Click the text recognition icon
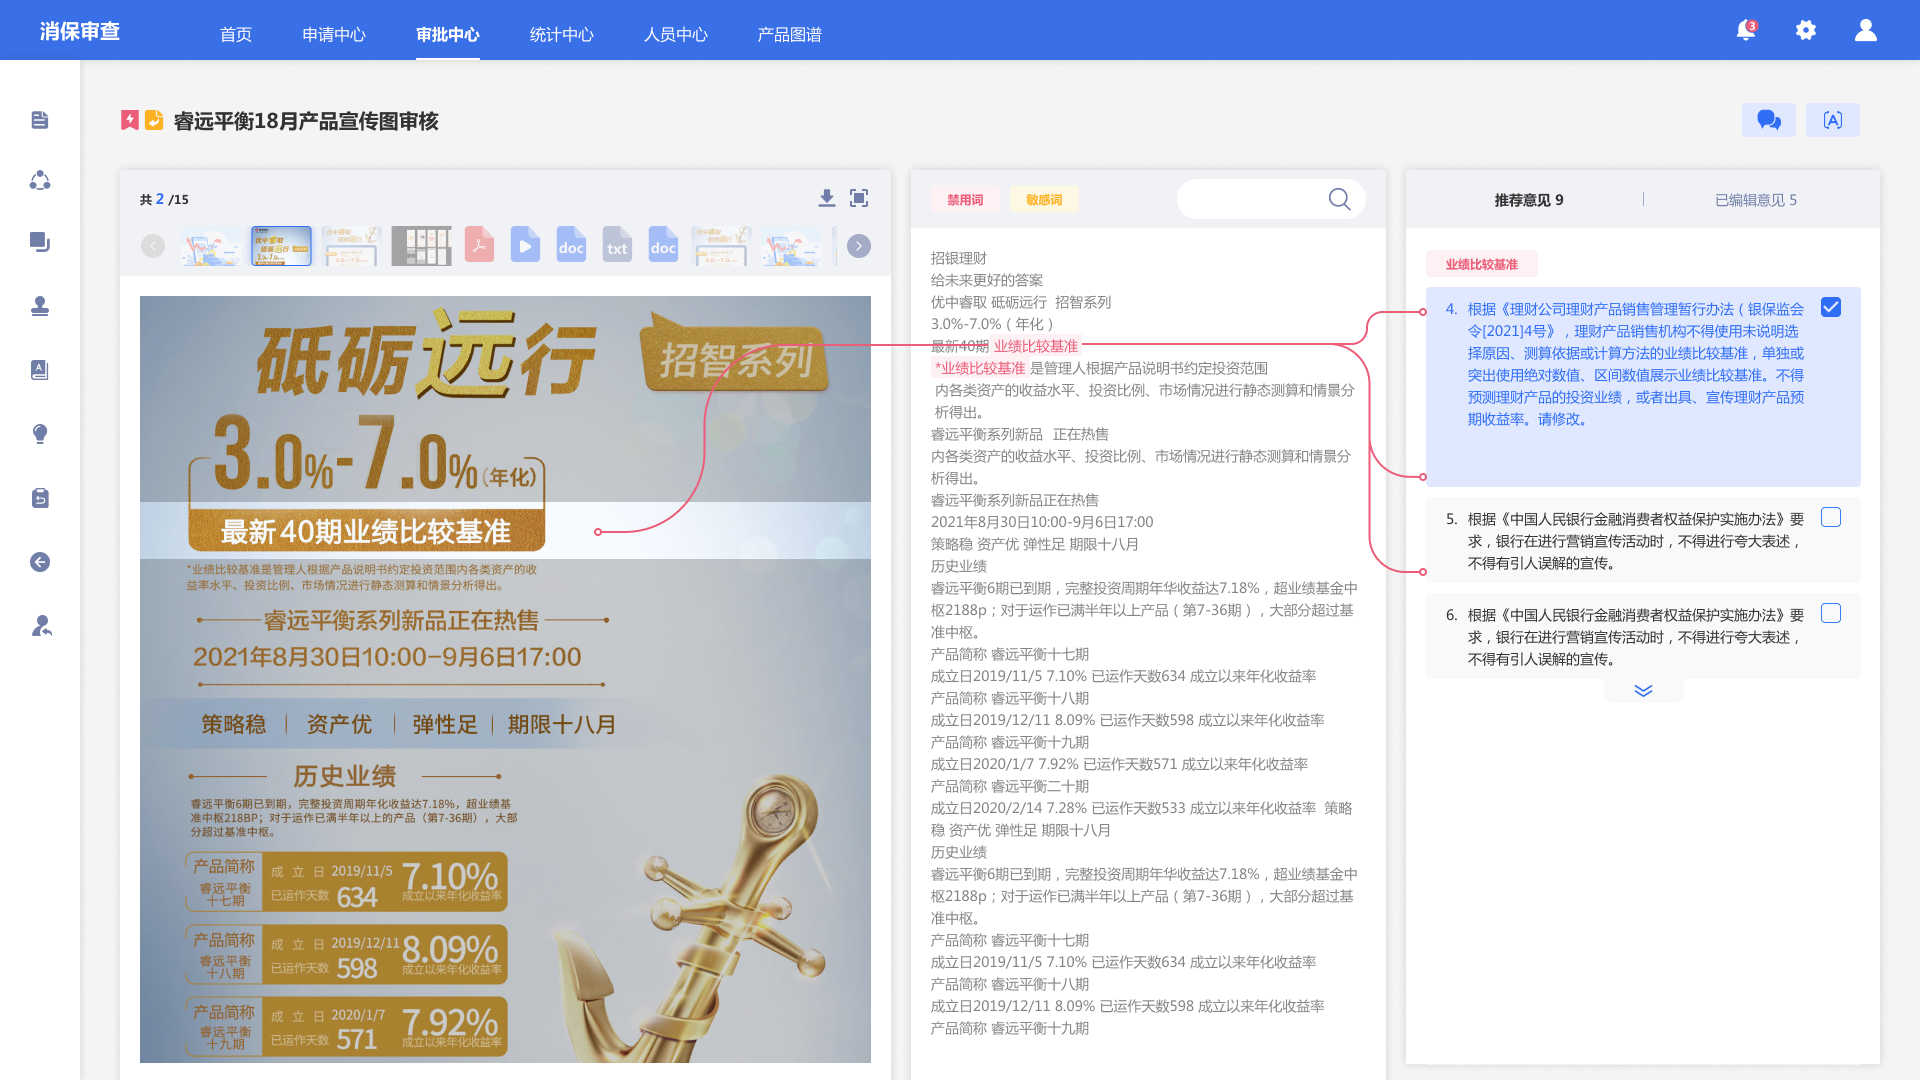Viewport: 1920px width, 1080px height. (1832, 120)
